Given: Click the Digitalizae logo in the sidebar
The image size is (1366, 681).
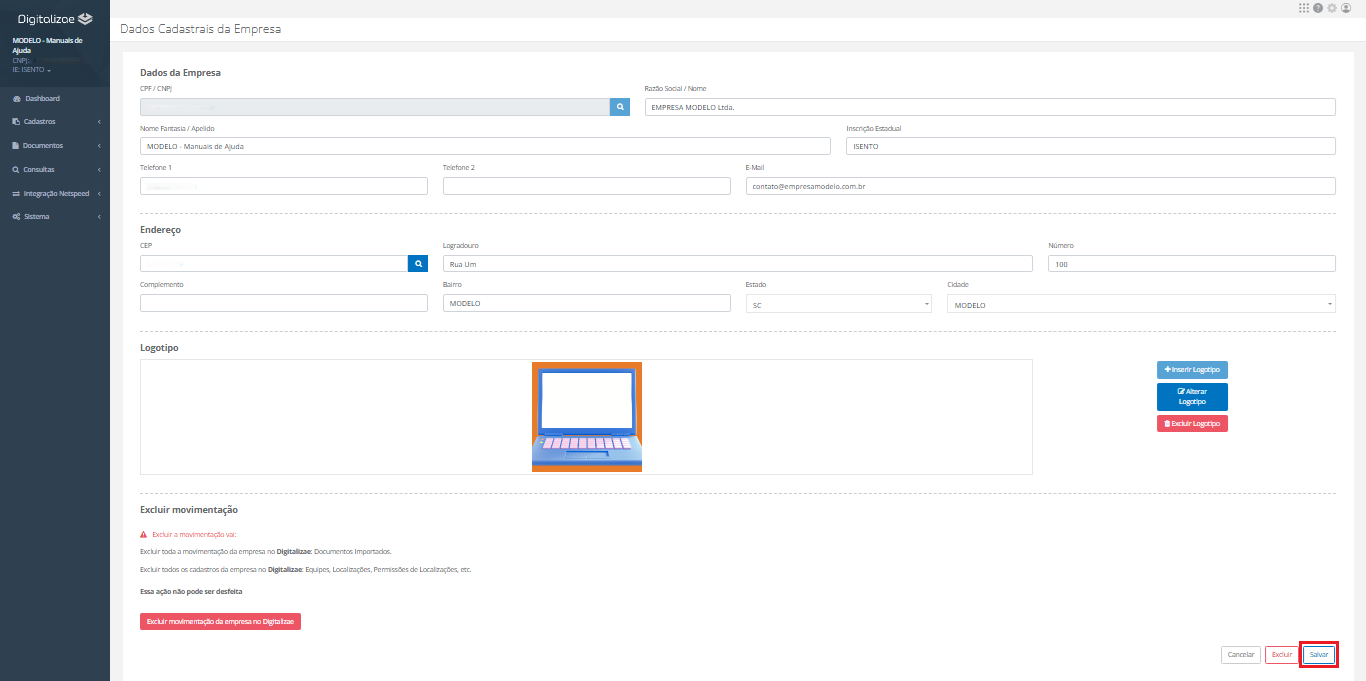Looking at the screenshot, I should click(x=55, y=19).
